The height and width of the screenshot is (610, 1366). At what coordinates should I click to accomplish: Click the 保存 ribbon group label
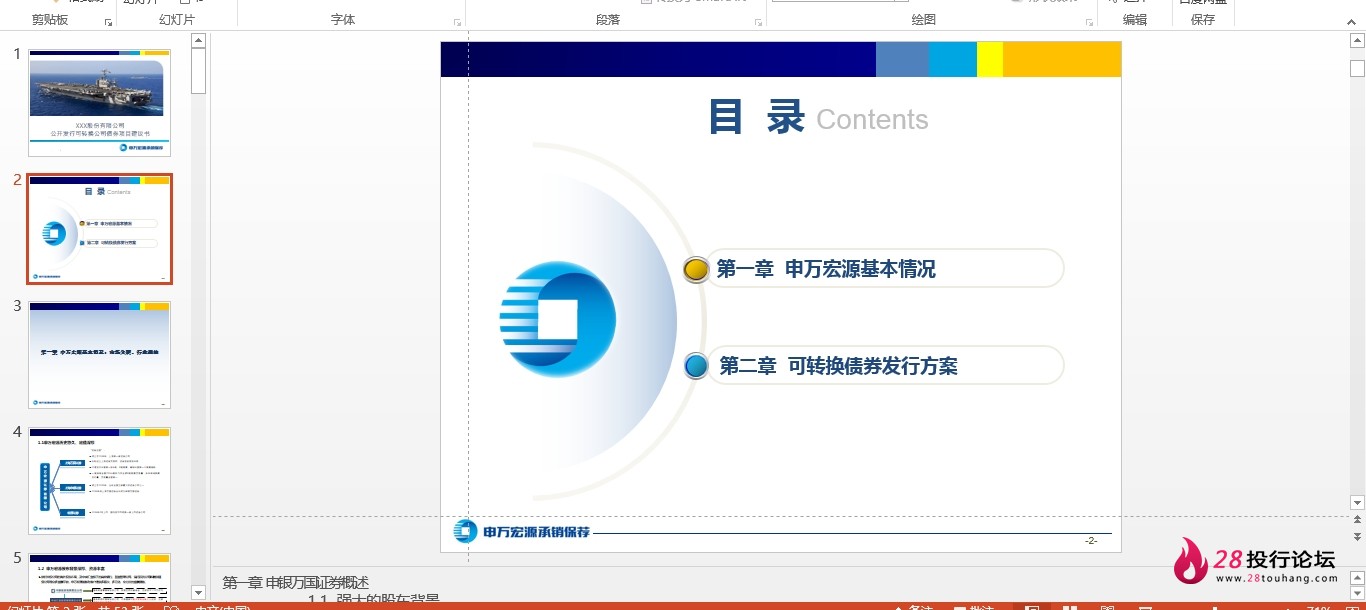[1203, 20]
